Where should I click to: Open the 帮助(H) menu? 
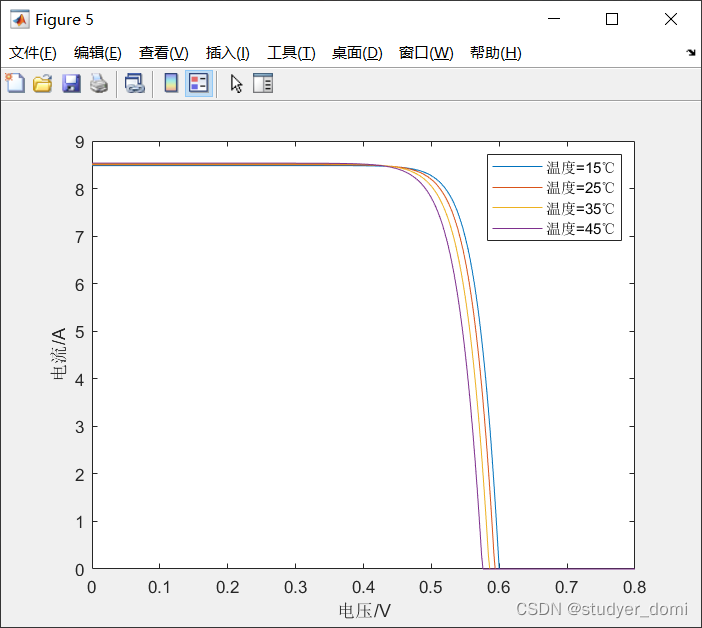496,53
